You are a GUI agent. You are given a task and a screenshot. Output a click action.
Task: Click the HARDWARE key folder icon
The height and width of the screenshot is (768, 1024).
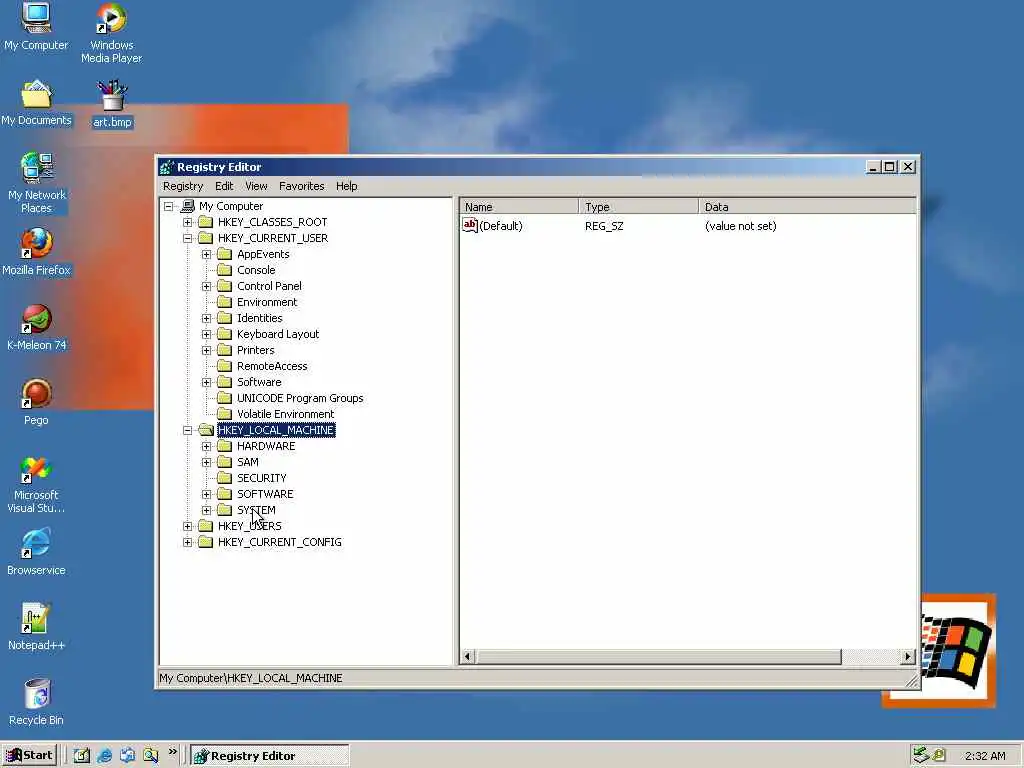click(225, 446)
